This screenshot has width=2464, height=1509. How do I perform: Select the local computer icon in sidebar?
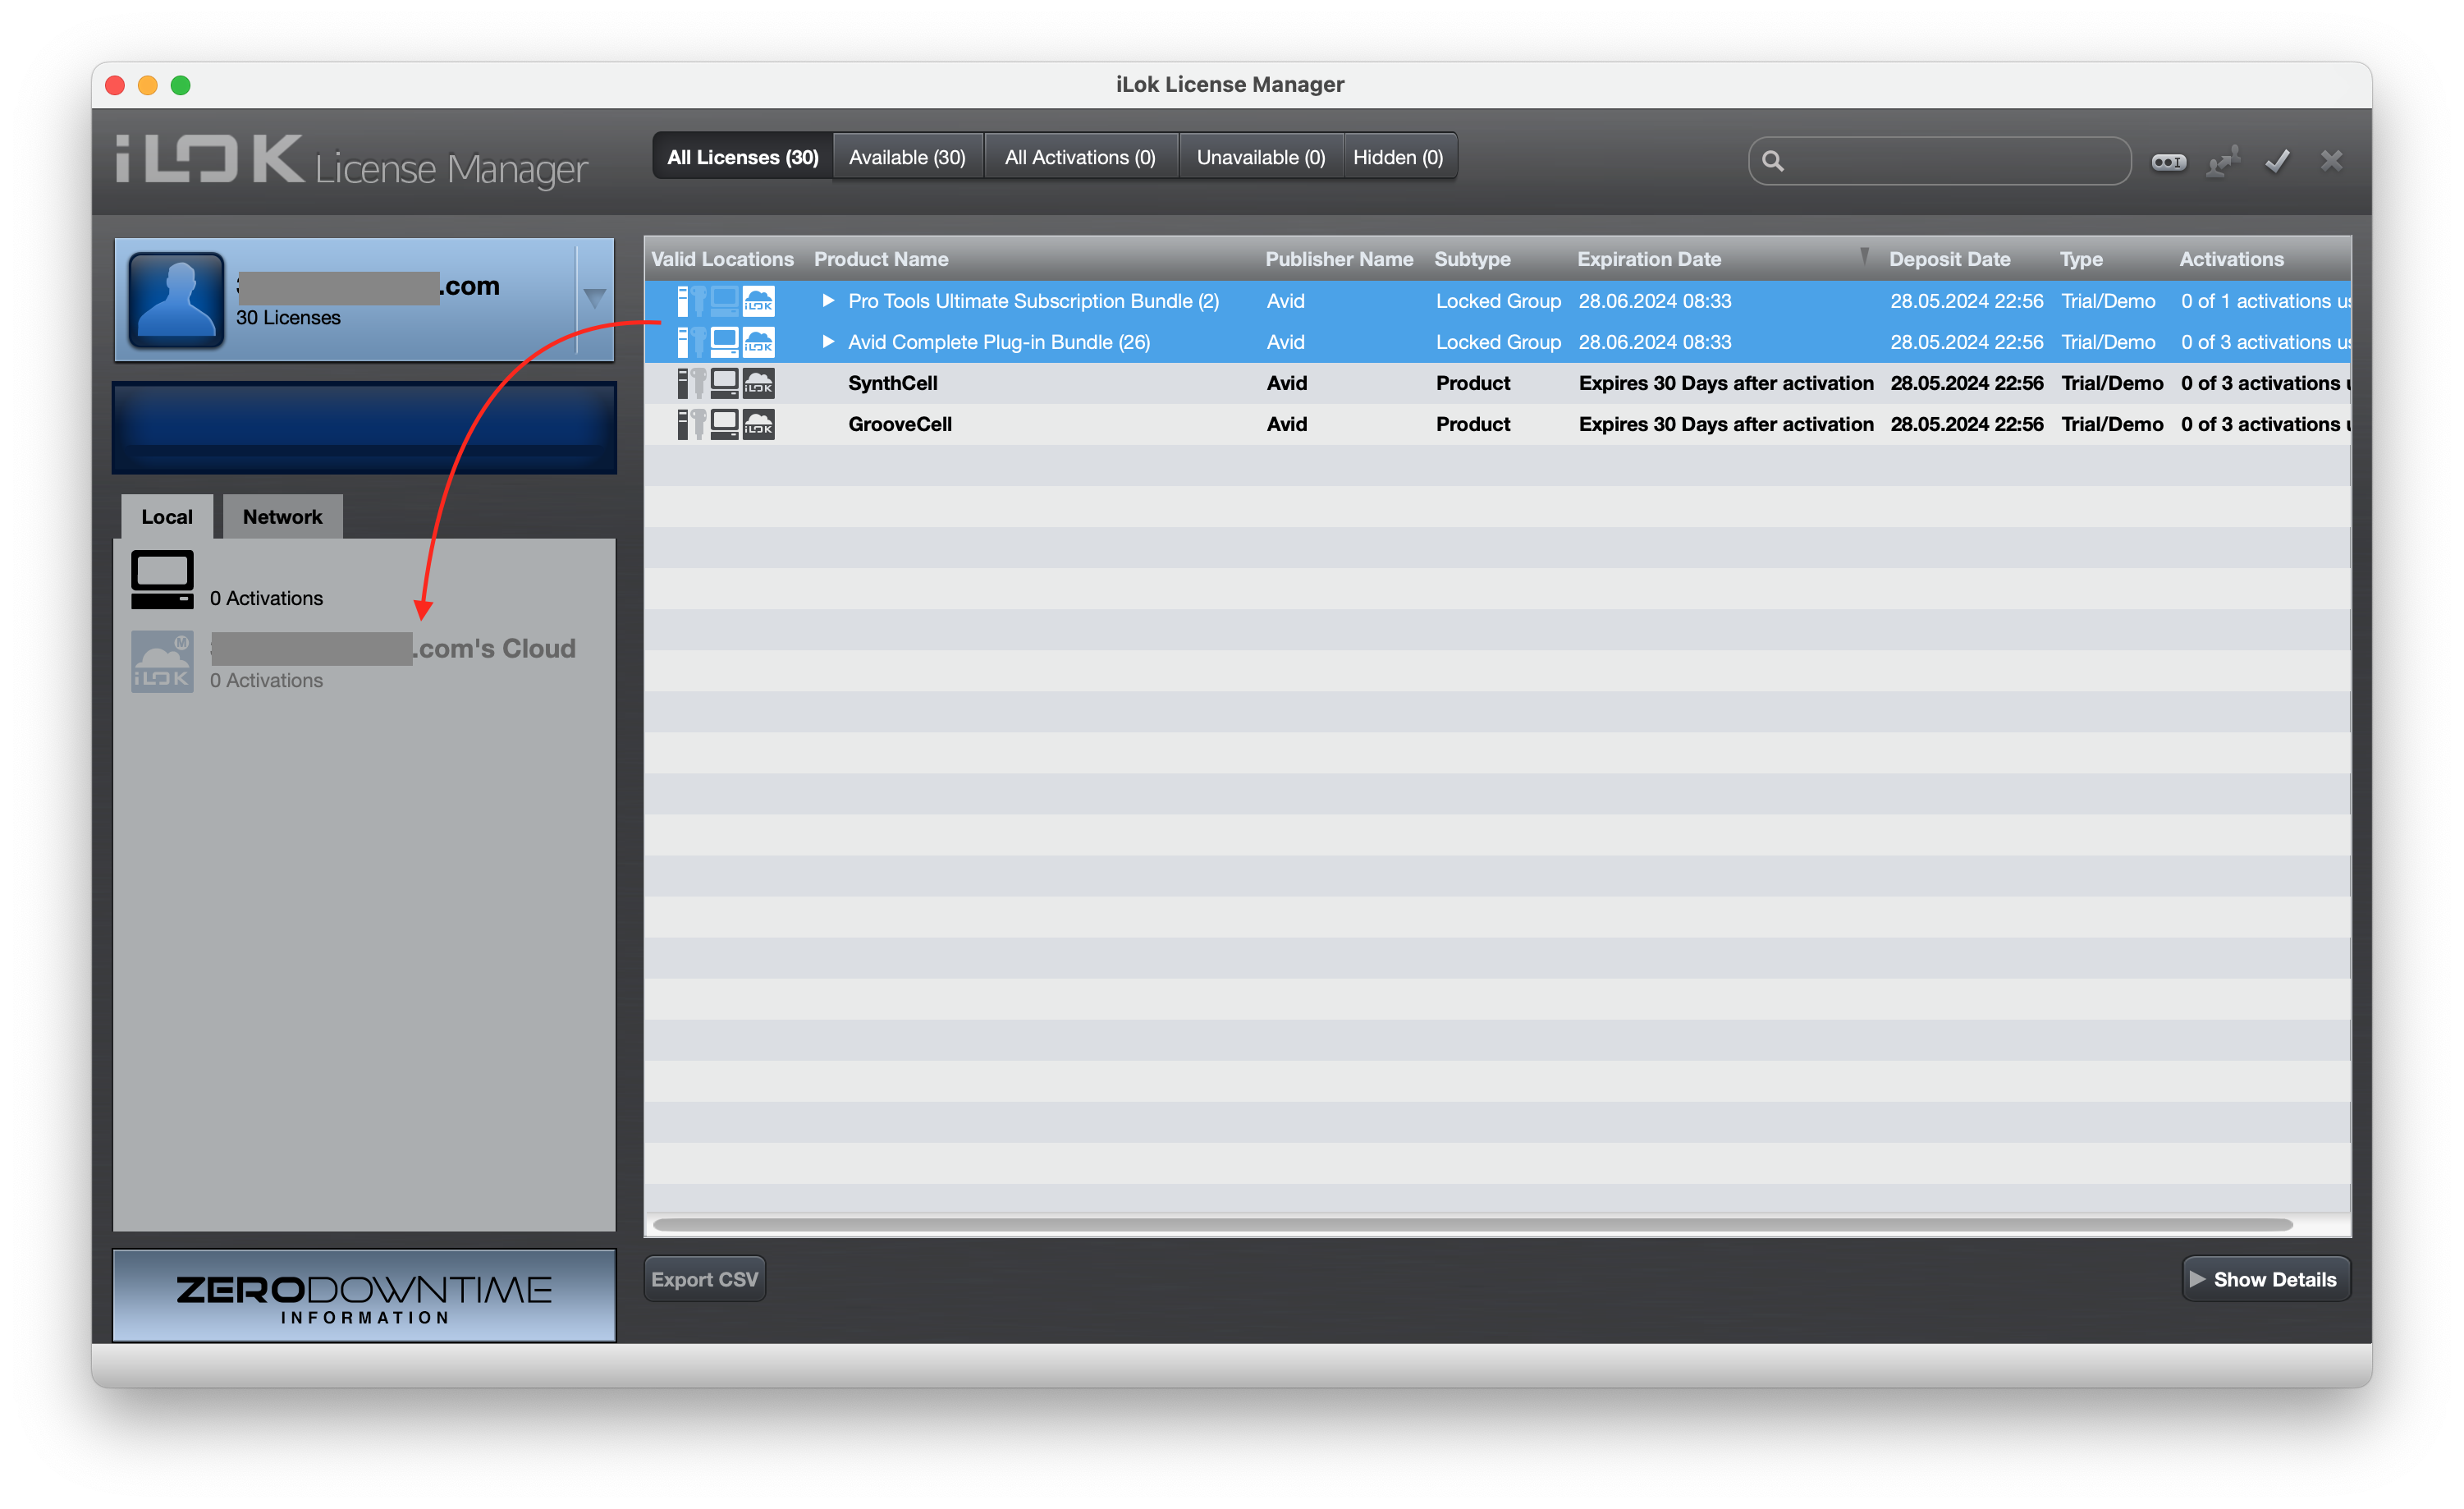162,579
